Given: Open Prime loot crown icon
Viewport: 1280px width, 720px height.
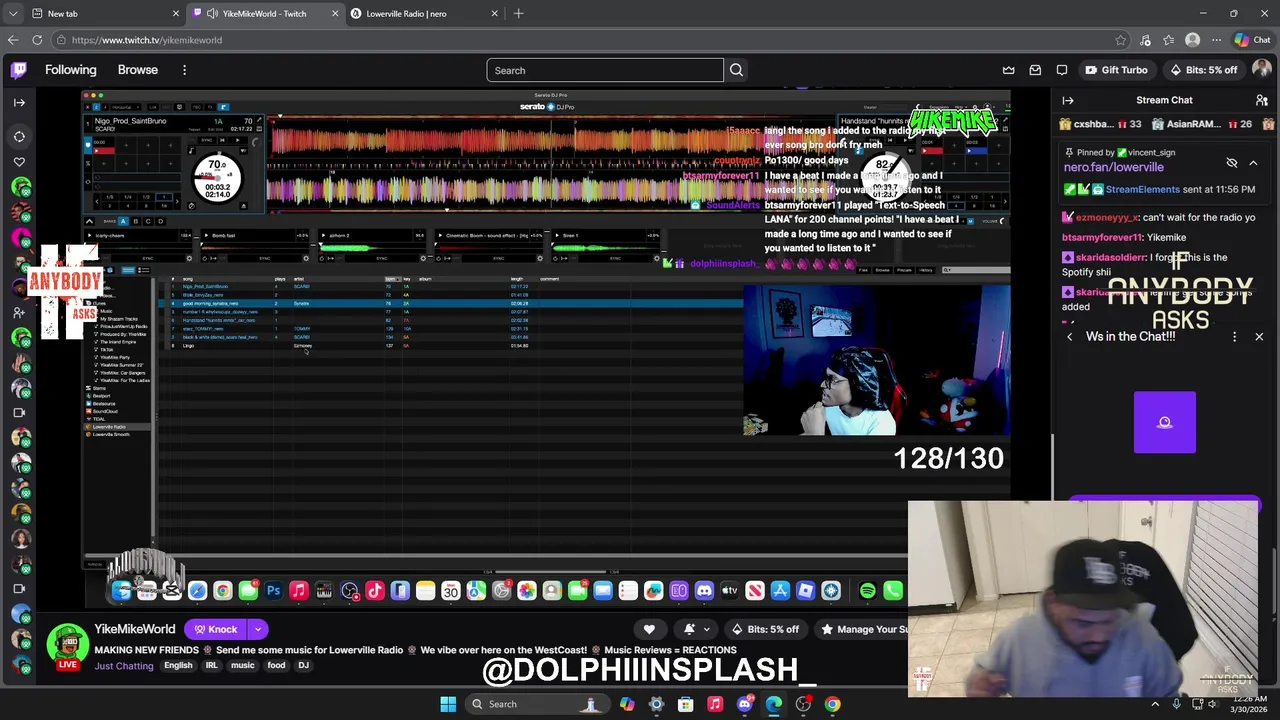Looking at the screenshot, I should point(1009,70).
